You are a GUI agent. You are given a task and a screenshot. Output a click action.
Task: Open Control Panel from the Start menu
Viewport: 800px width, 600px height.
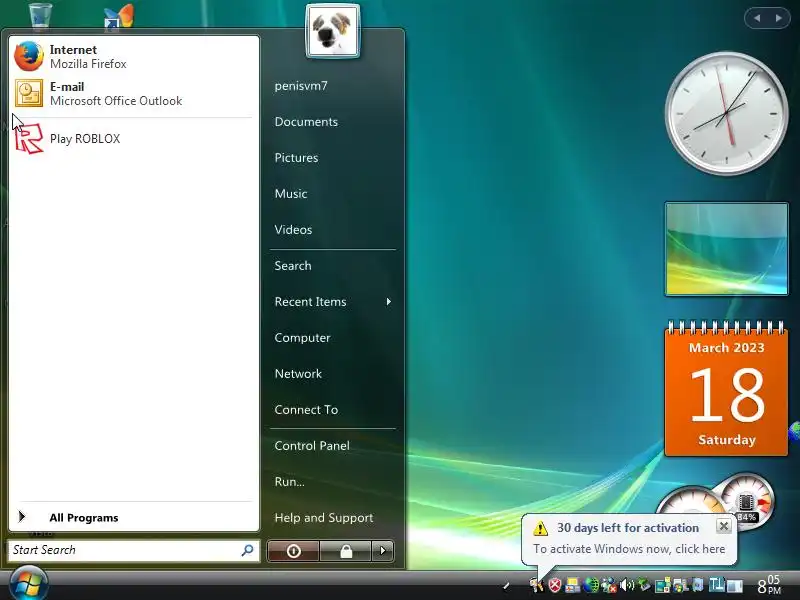[312, 445]
